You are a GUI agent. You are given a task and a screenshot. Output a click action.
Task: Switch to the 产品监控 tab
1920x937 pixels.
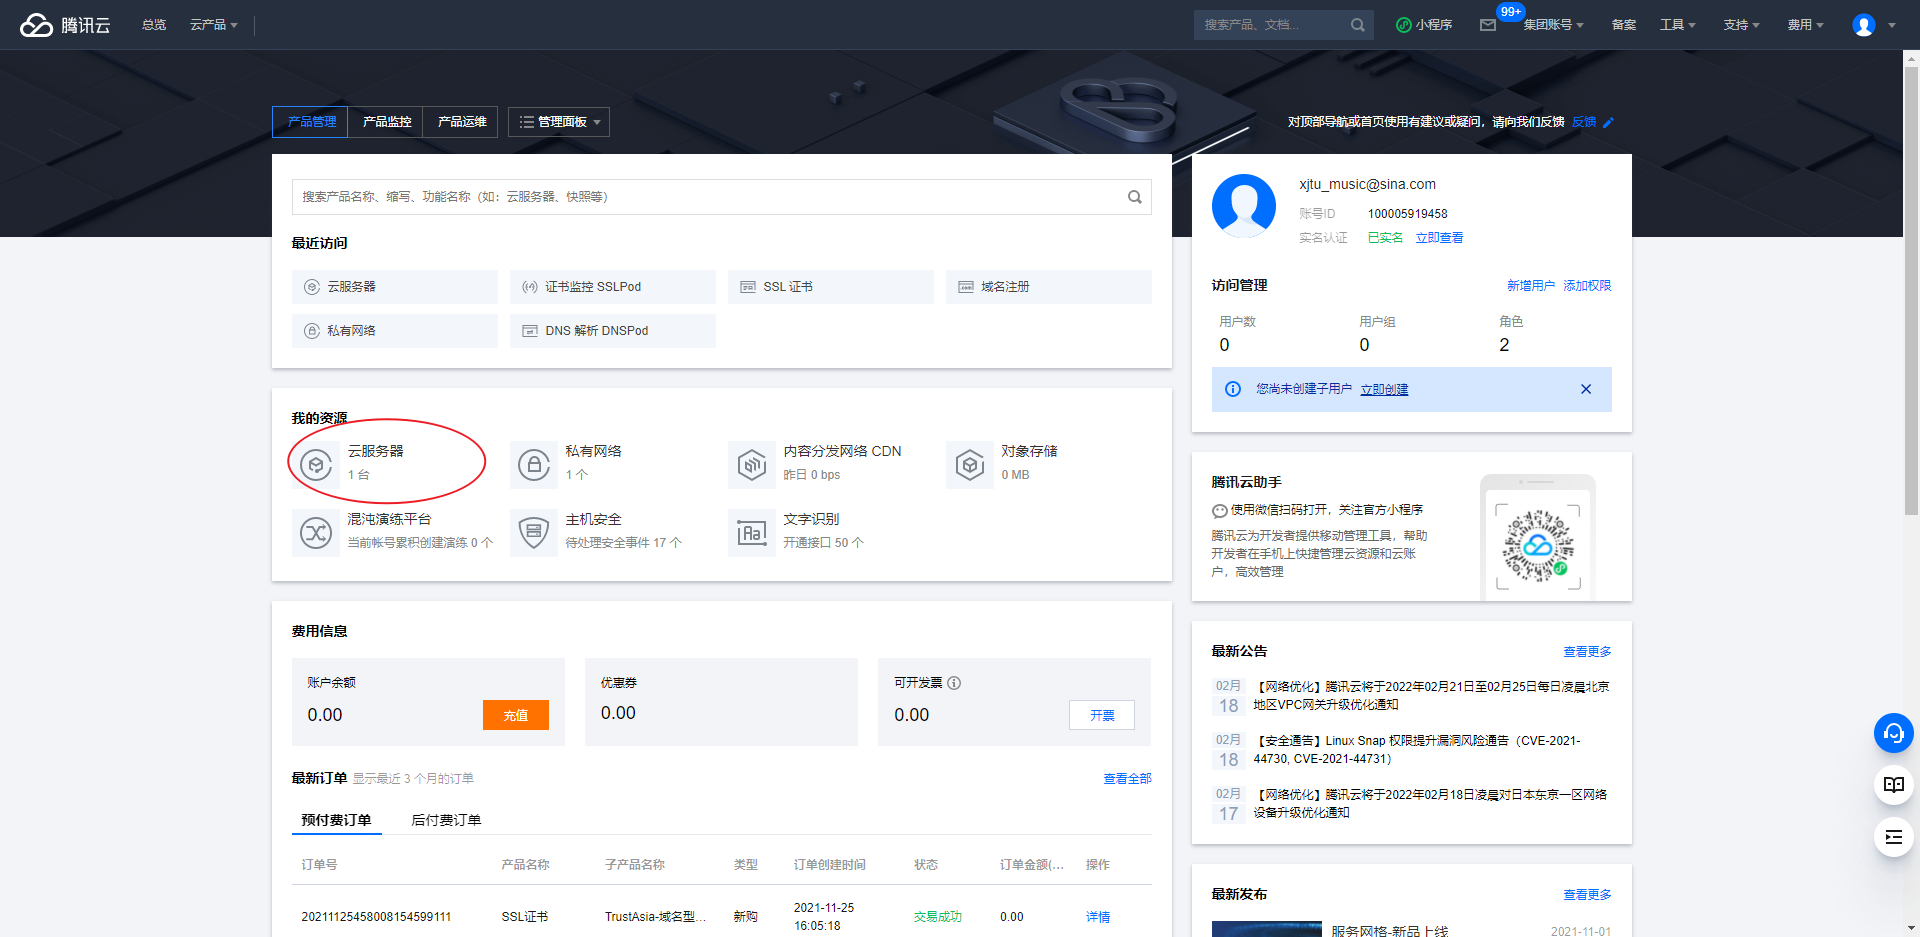386,122
